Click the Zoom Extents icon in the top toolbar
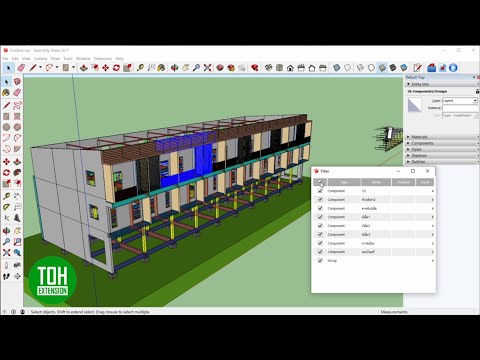The width and height of the screenshot is (480, 360). tap(207, 68)
